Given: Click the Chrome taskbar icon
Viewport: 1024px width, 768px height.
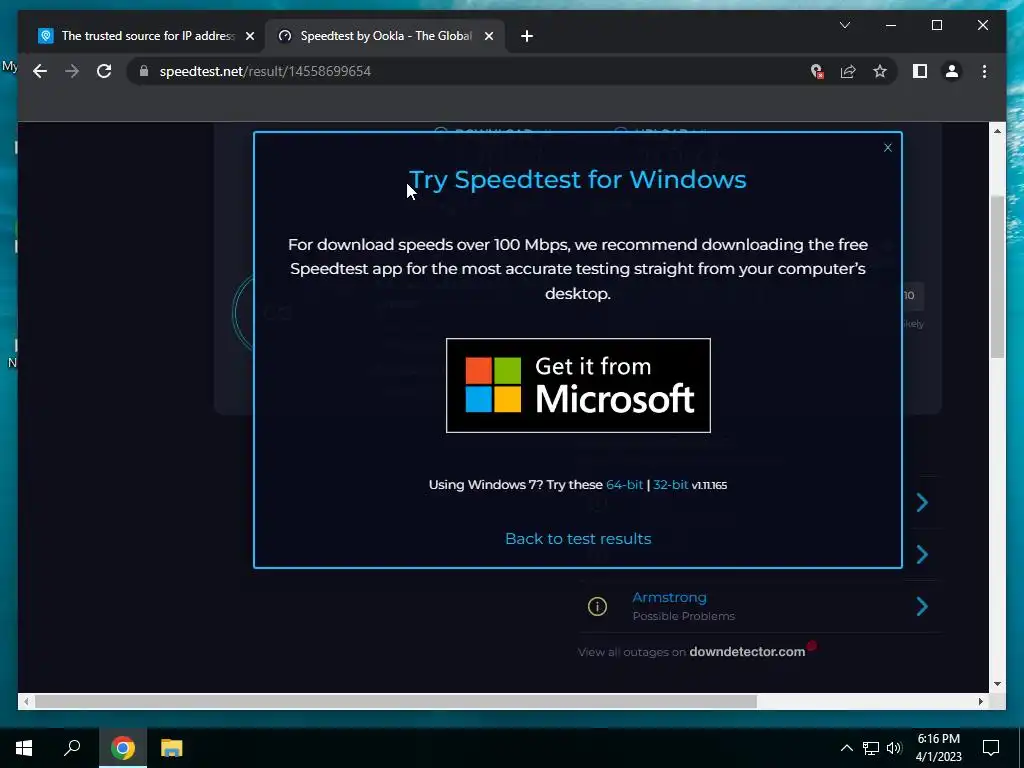Looking at the screenshot, I should pos(123,748).
